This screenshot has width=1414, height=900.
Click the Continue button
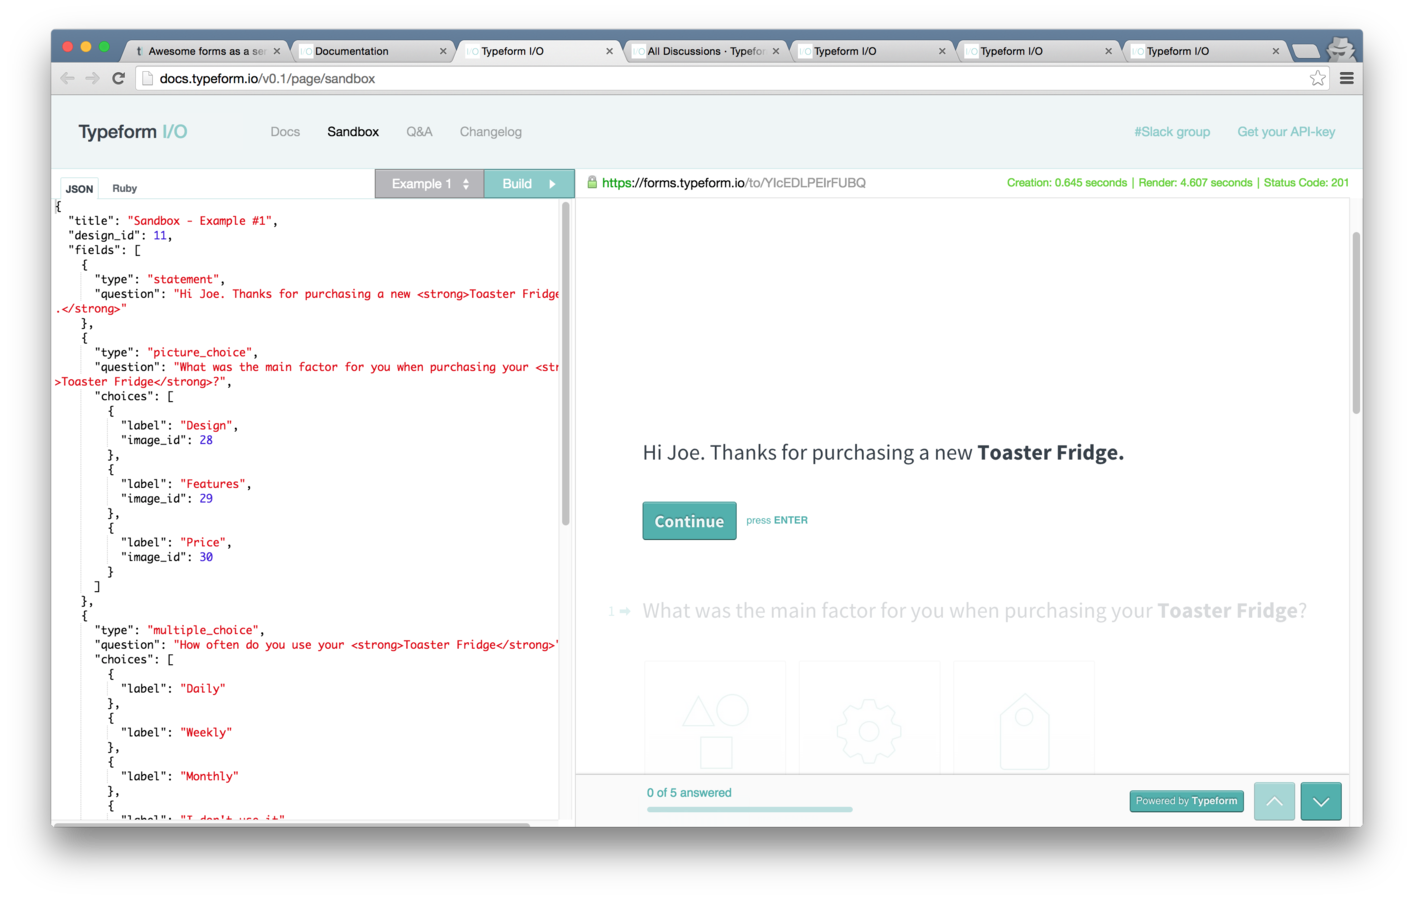point(689,521)
